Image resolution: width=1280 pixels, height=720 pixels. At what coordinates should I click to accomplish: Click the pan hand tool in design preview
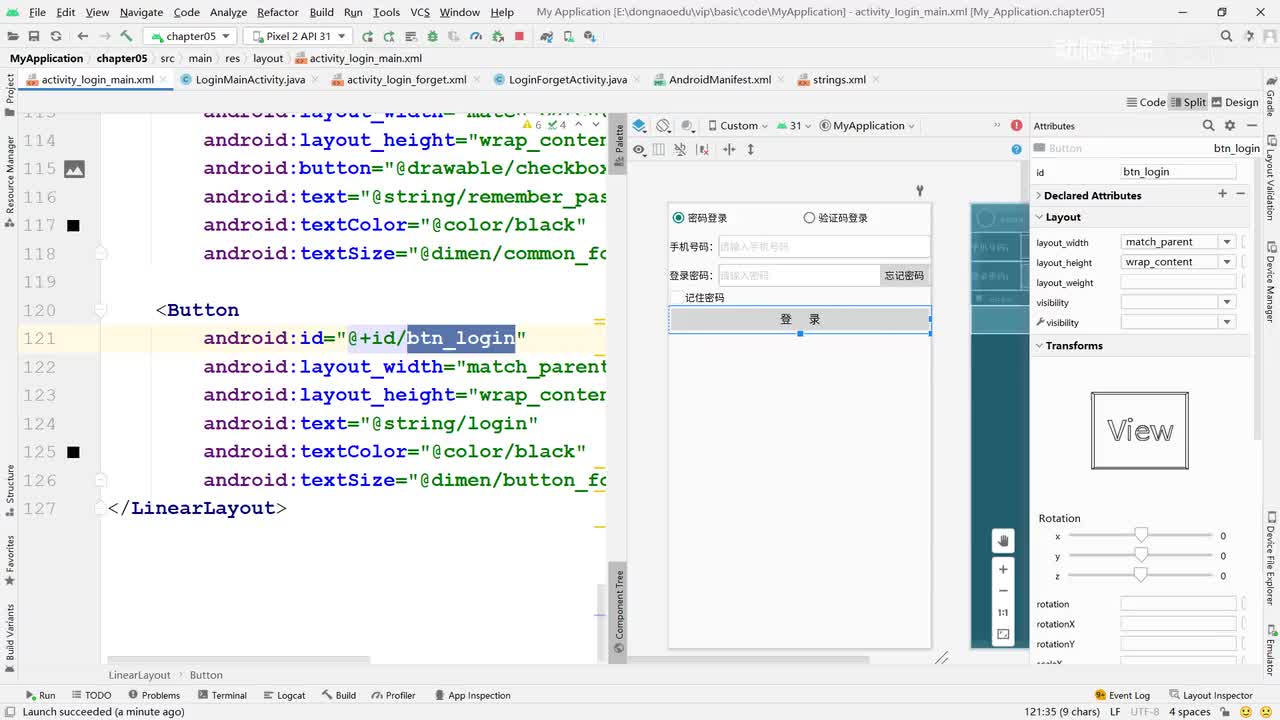[x=1003, y=541]
